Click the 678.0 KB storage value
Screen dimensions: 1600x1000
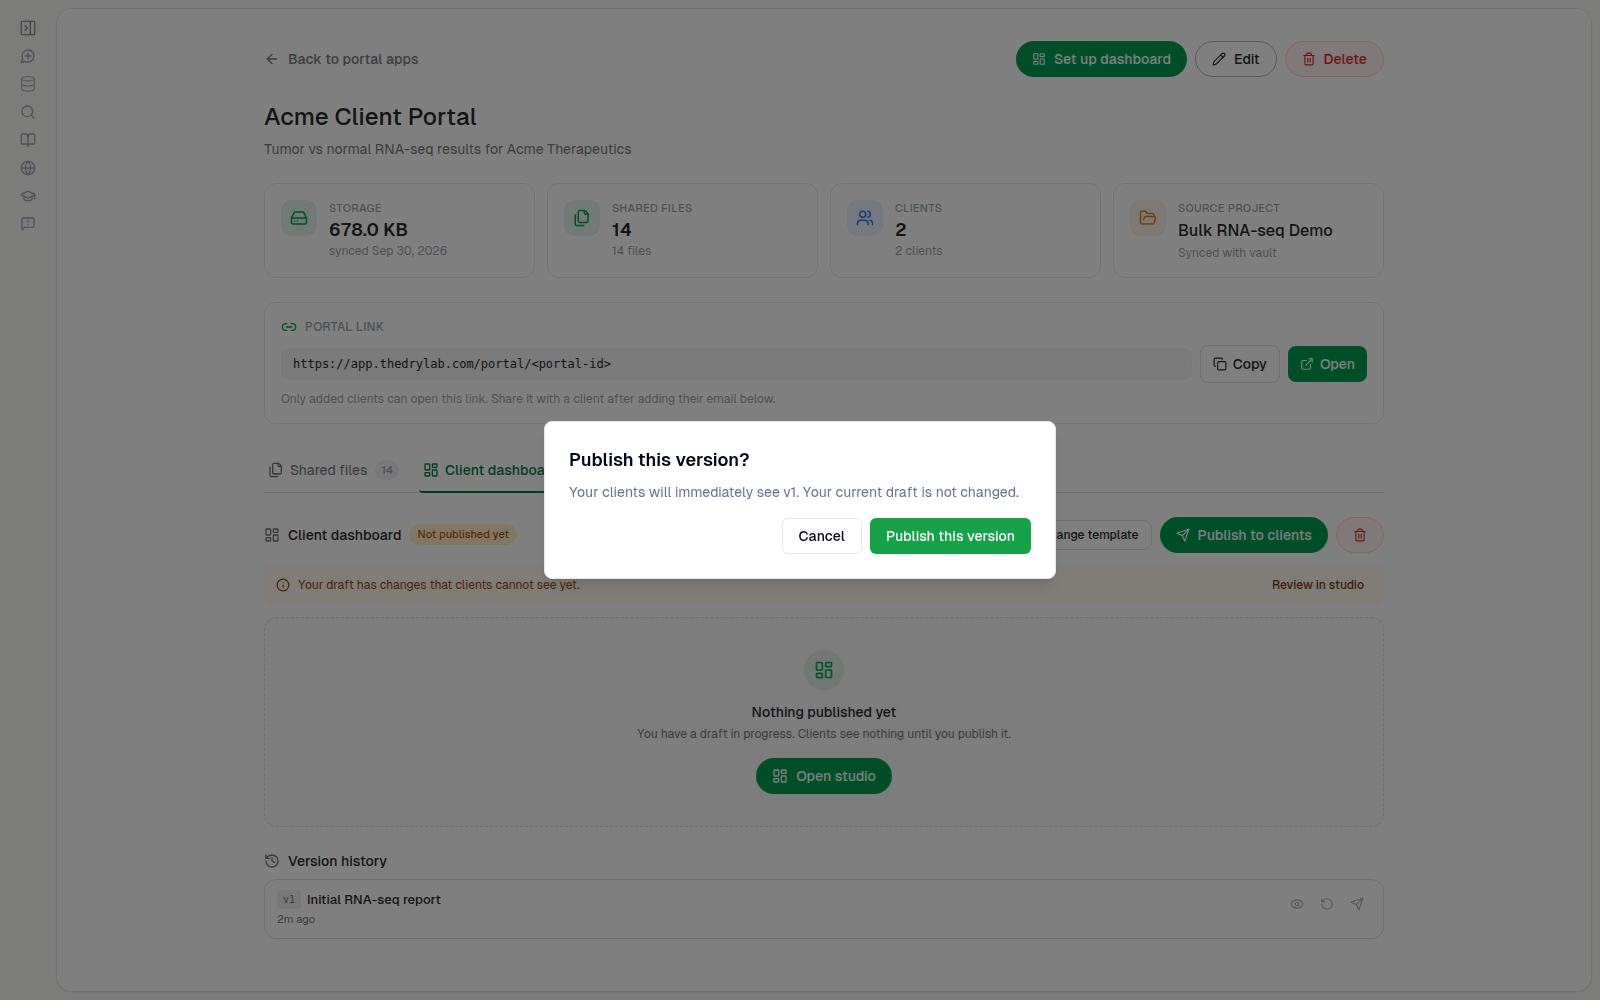(x=368, y=230)
